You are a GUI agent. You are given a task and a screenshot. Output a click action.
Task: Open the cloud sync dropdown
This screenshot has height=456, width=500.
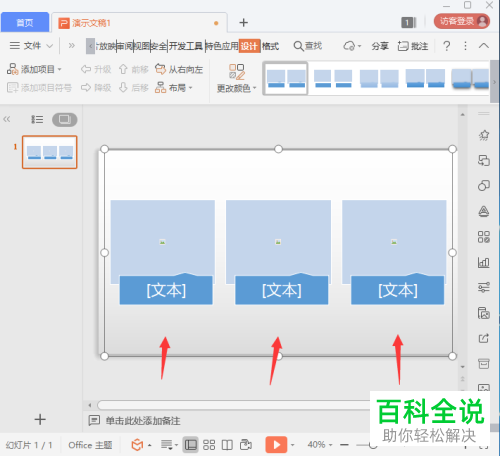tap(352, 46)
